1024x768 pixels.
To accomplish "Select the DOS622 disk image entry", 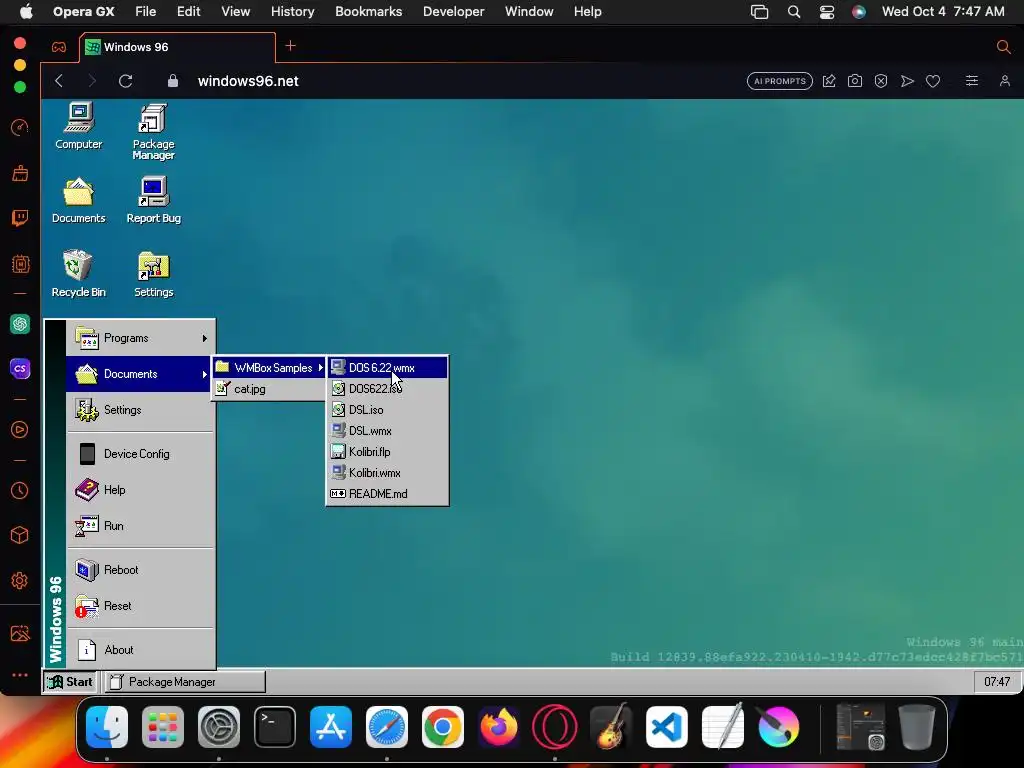I will click(x=387, y=389).
